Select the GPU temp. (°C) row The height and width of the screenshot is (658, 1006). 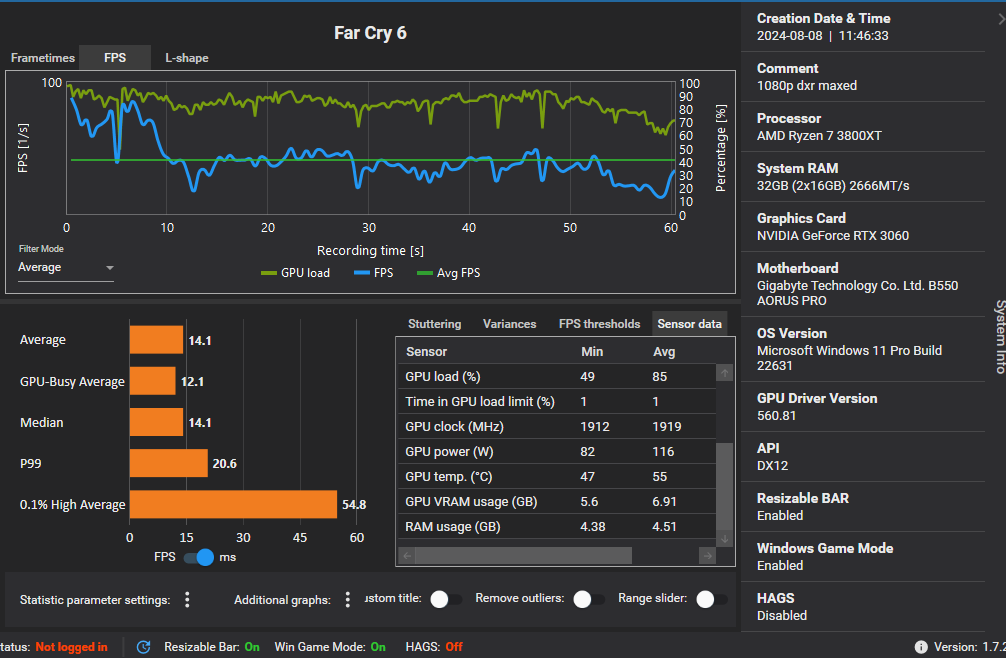(557, 477)
